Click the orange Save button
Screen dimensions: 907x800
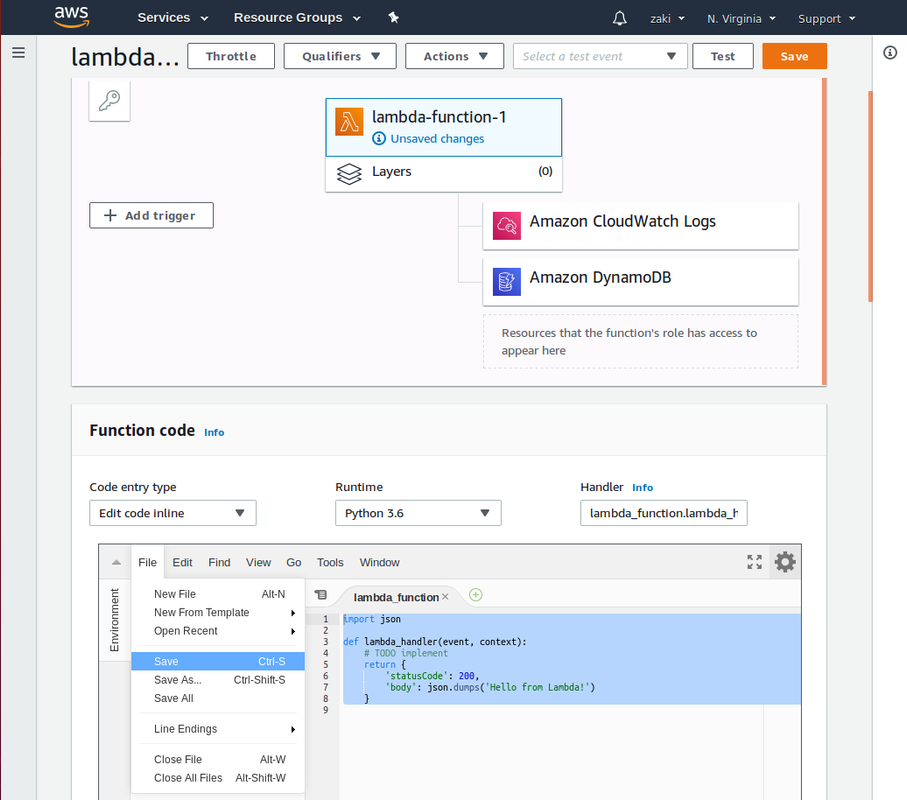[794, 56]
